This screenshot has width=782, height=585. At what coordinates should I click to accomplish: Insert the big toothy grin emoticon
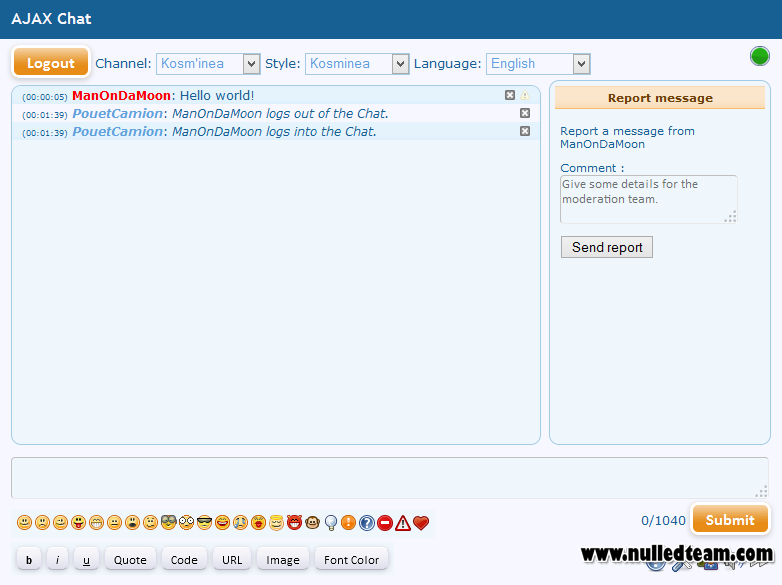[x=96, y=522]
